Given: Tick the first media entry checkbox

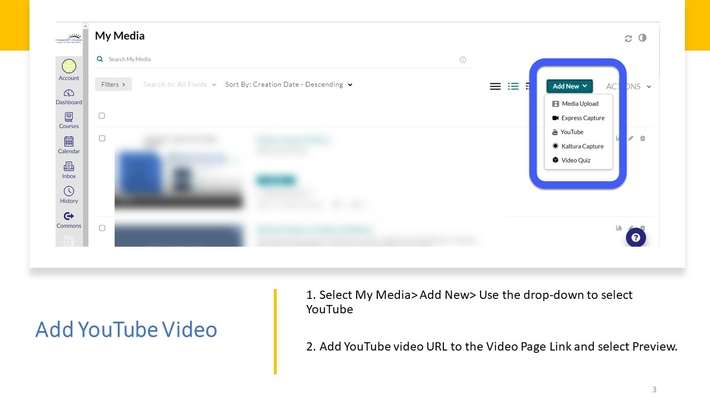Looking at the screenshot, I should pos(102,138).
